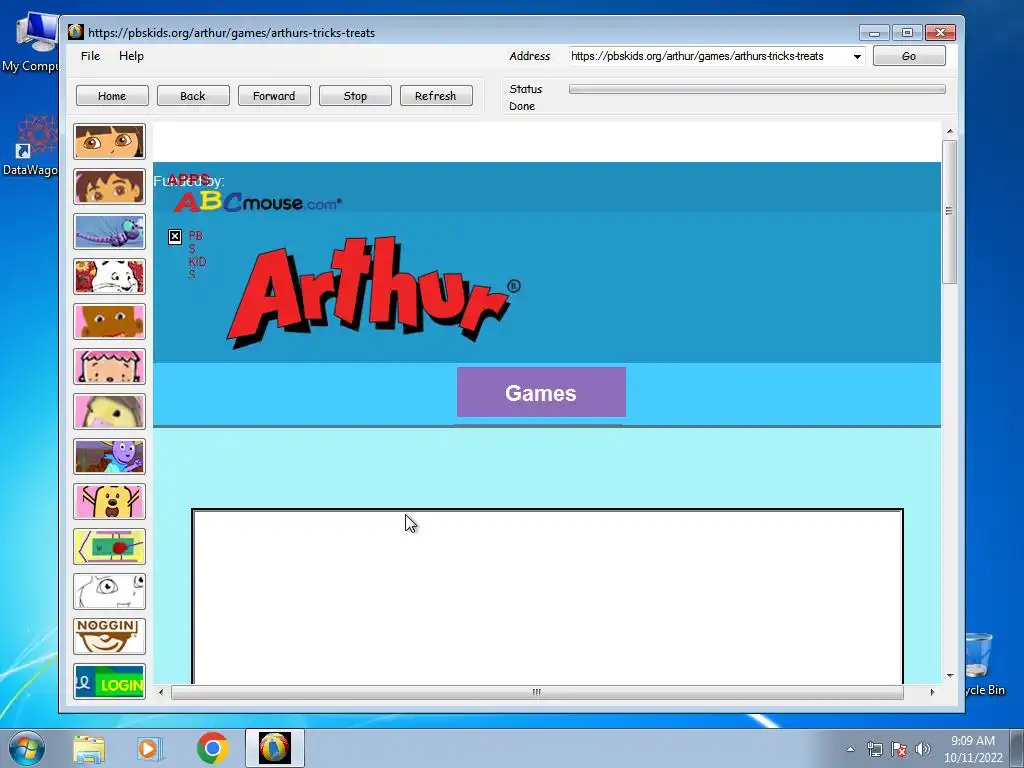Screen dimensions: 1024x768
Task: Select the Max and Ruby white bunny thumbnail
Action: coord(109,276)
